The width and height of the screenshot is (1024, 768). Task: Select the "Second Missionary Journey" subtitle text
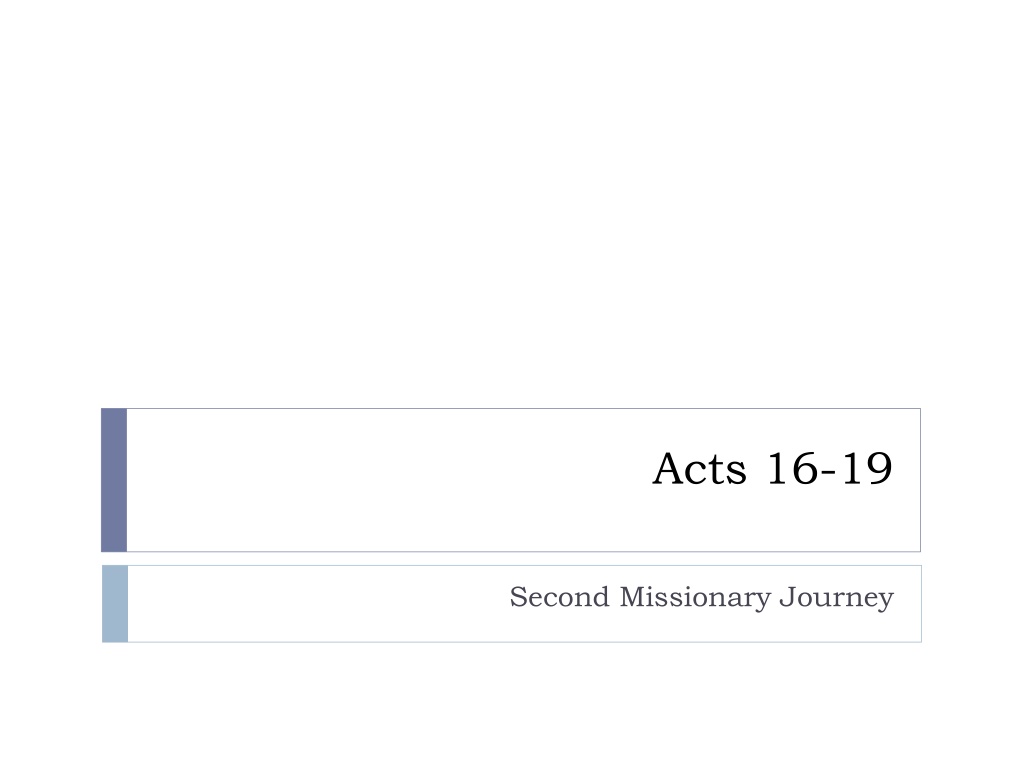click(x=701, y=598)
